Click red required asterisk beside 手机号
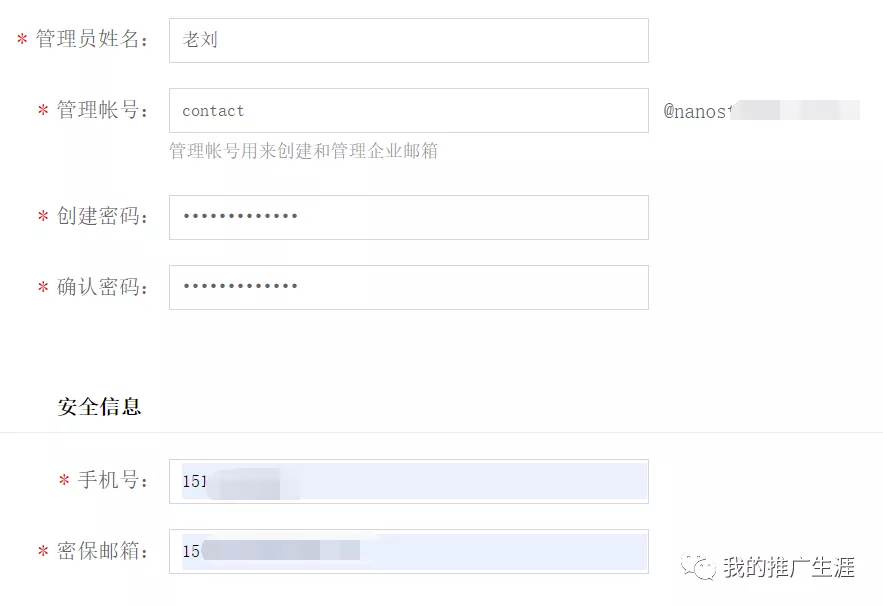Image resolution: width=883 pixels, height=606 pixels. [64, 481]
